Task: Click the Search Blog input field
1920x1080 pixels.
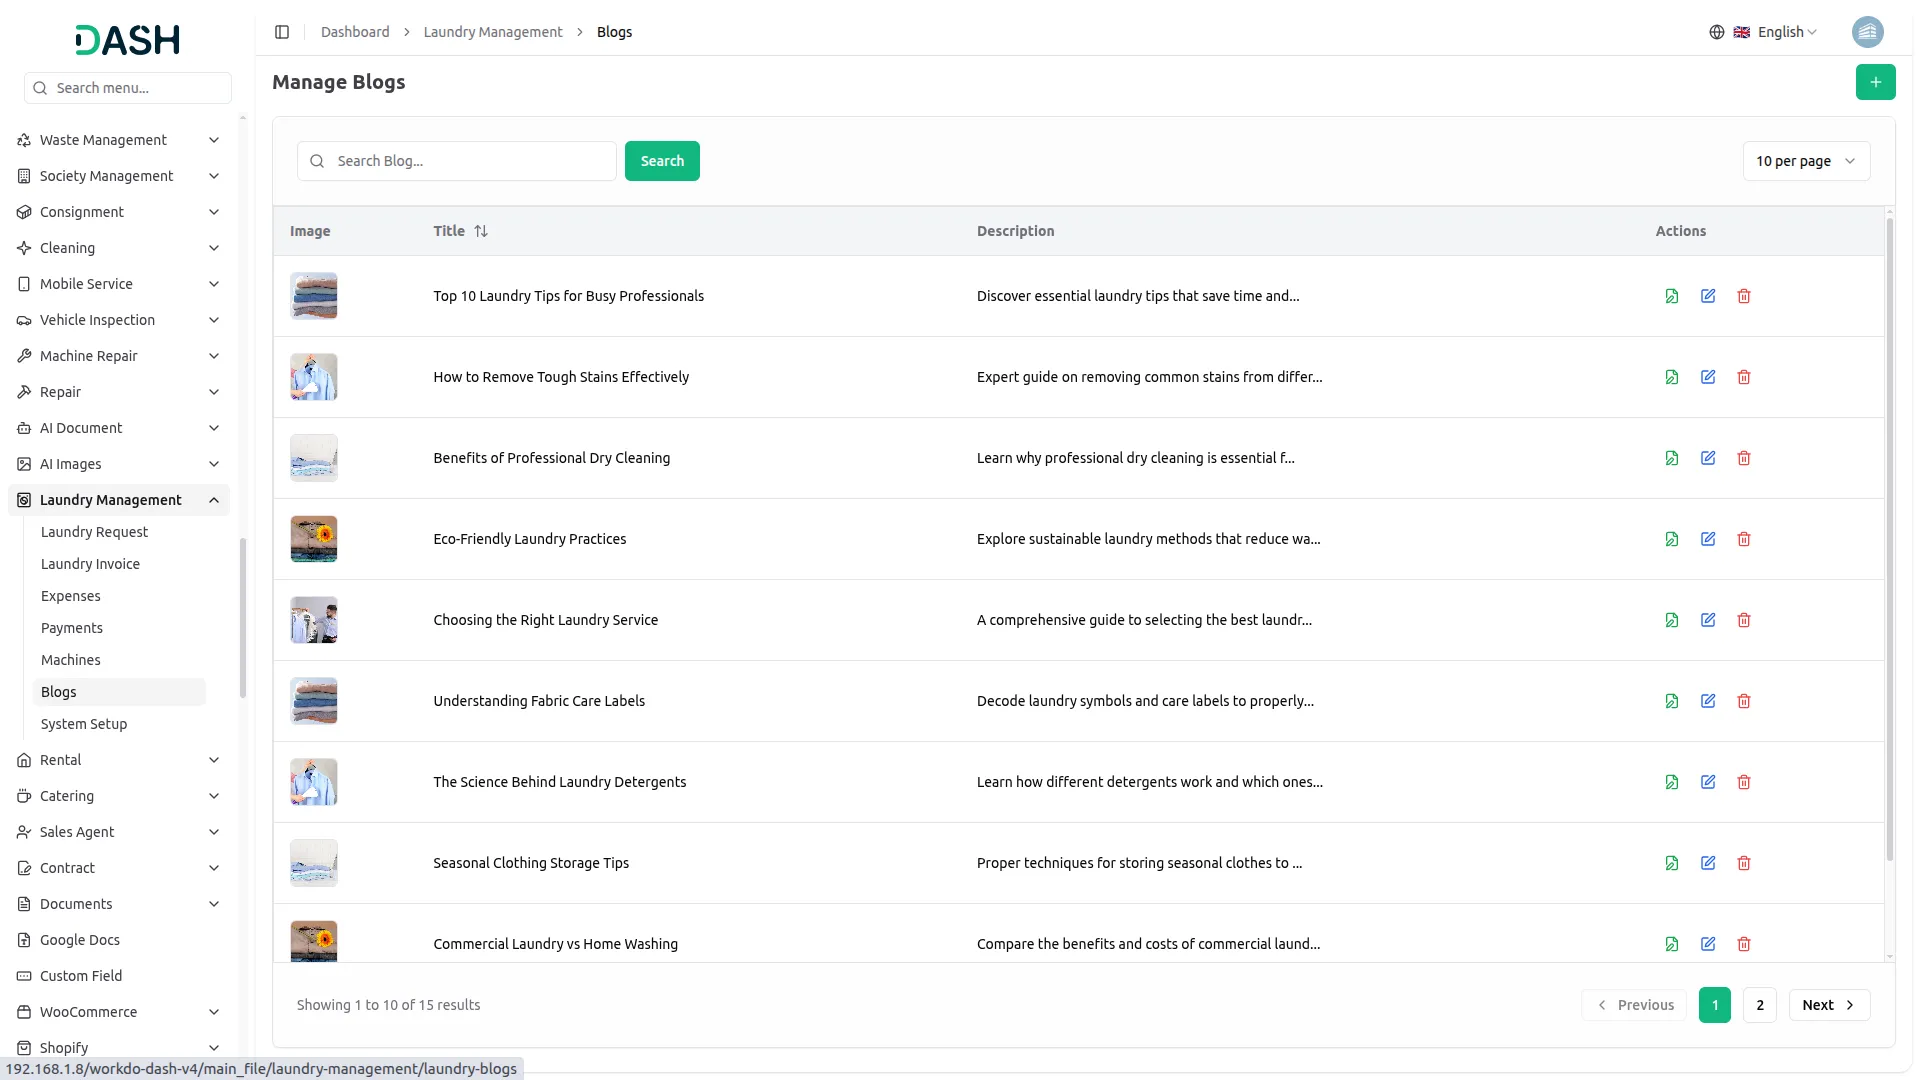Action: point(456,160)
